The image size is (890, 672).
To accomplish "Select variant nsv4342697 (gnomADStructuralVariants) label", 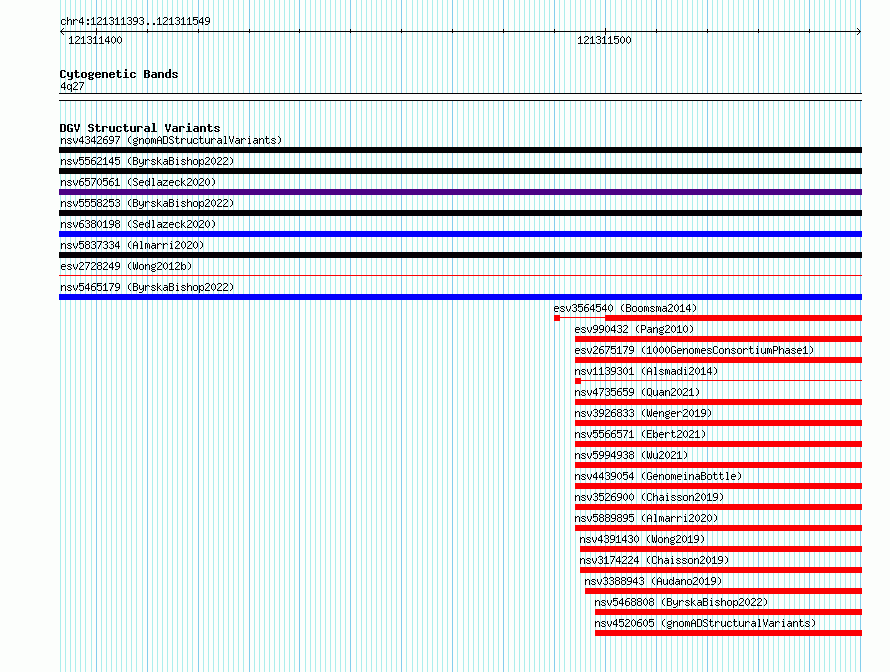I will (171, 140).
